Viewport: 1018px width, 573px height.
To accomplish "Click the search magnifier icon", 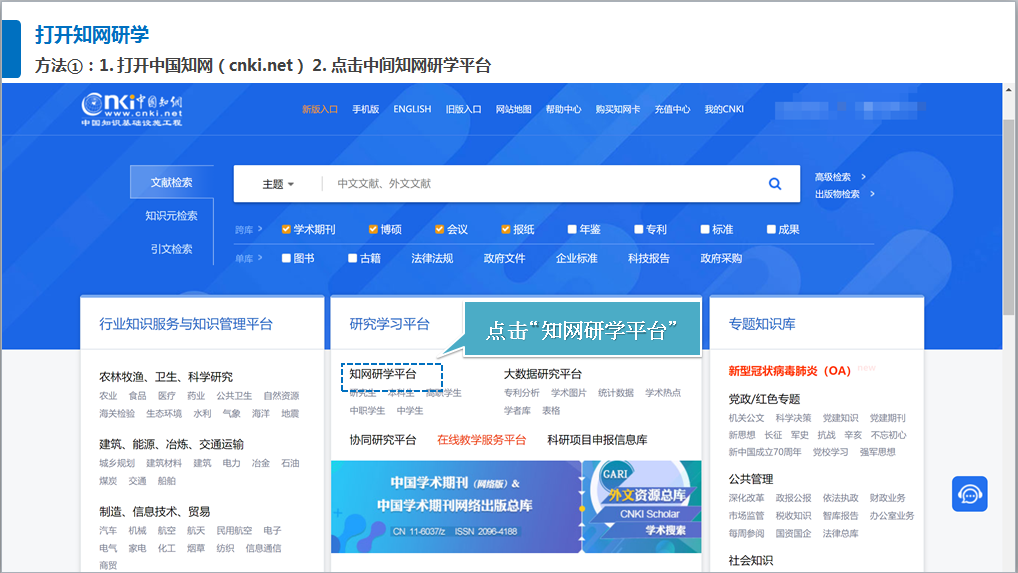I will [775, 184].
